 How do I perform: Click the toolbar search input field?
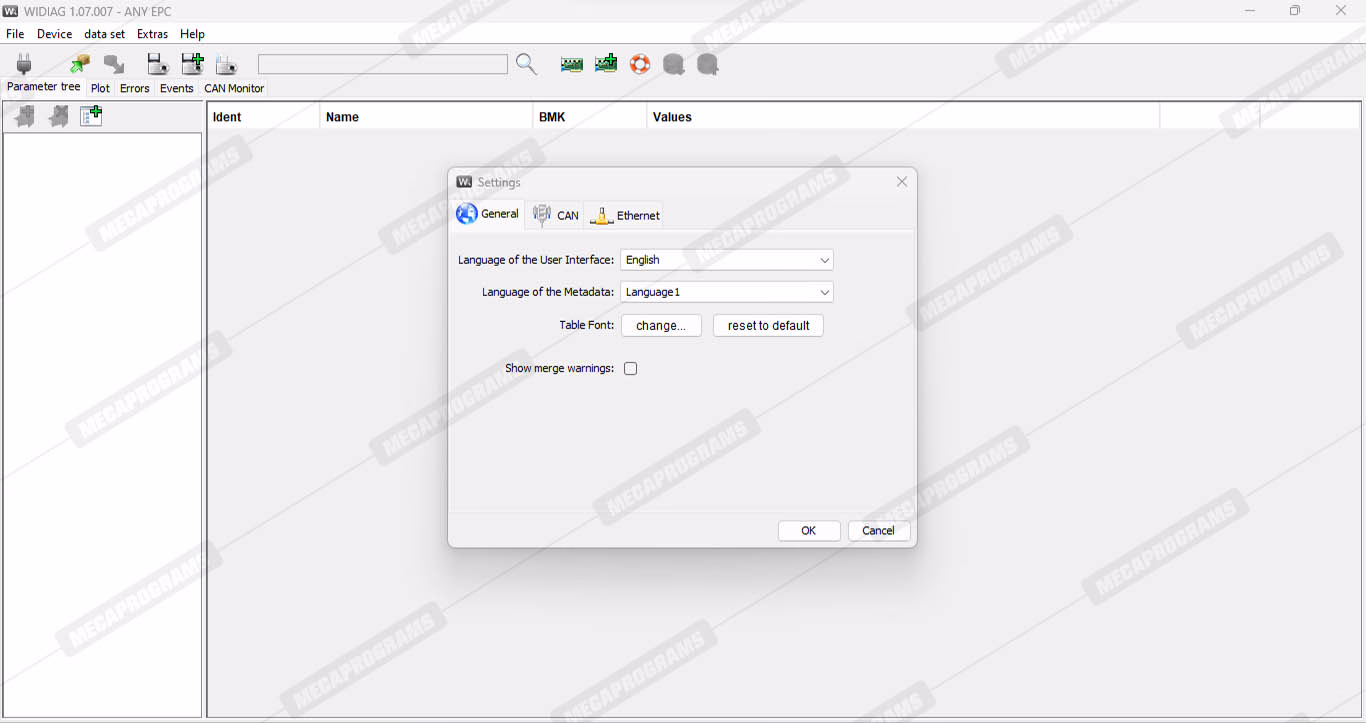(382, 65)
